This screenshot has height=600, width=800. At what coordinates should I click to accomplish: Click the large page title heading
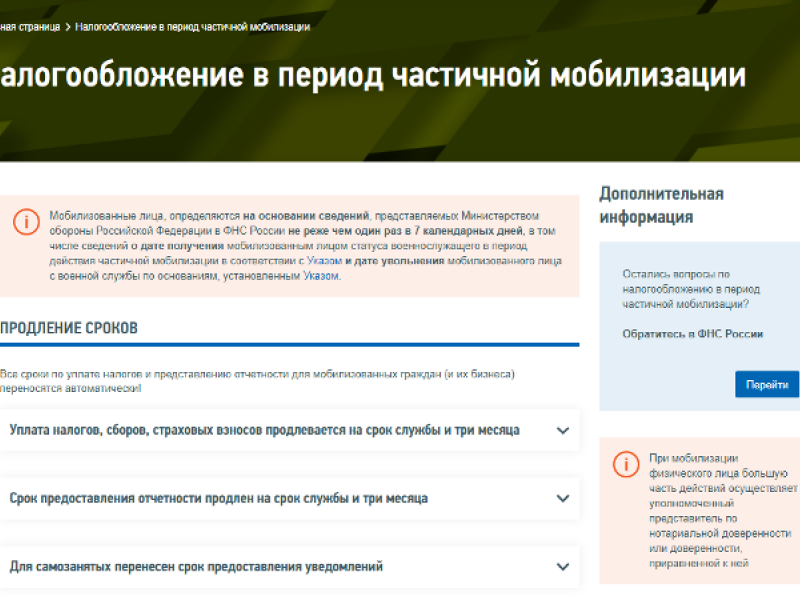click(x=373, y=77)
